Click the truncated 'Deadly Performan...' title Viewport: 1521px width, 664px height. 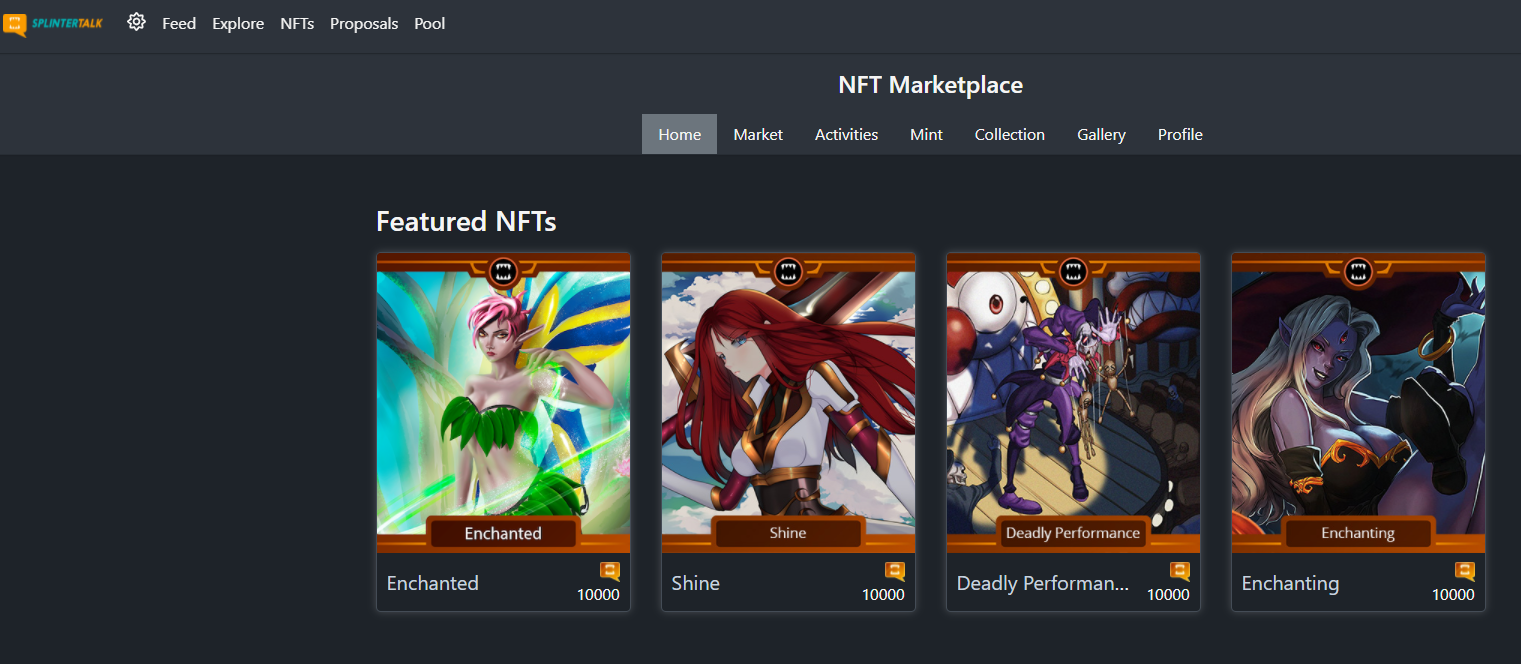tap(1043, 583)
